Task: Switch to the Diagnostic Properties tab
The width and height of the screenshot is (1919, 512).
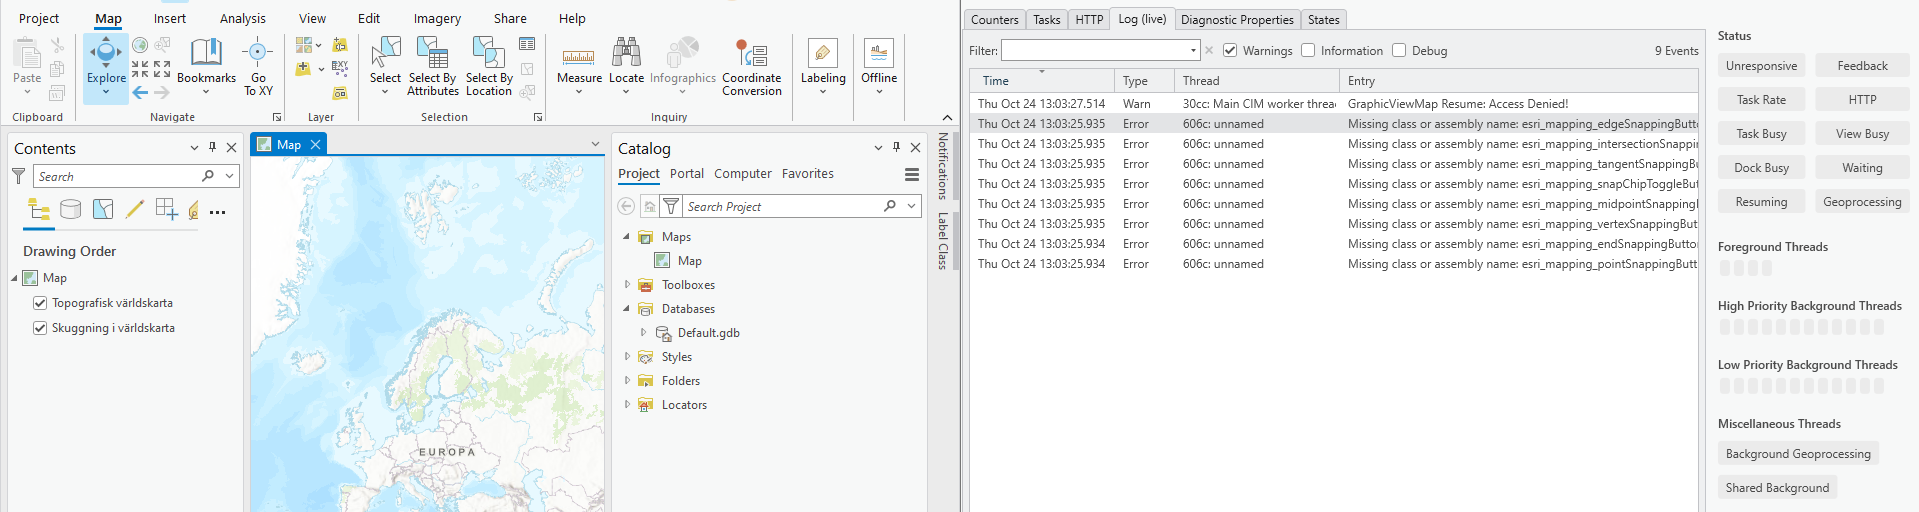Action: click(1236, 20)
